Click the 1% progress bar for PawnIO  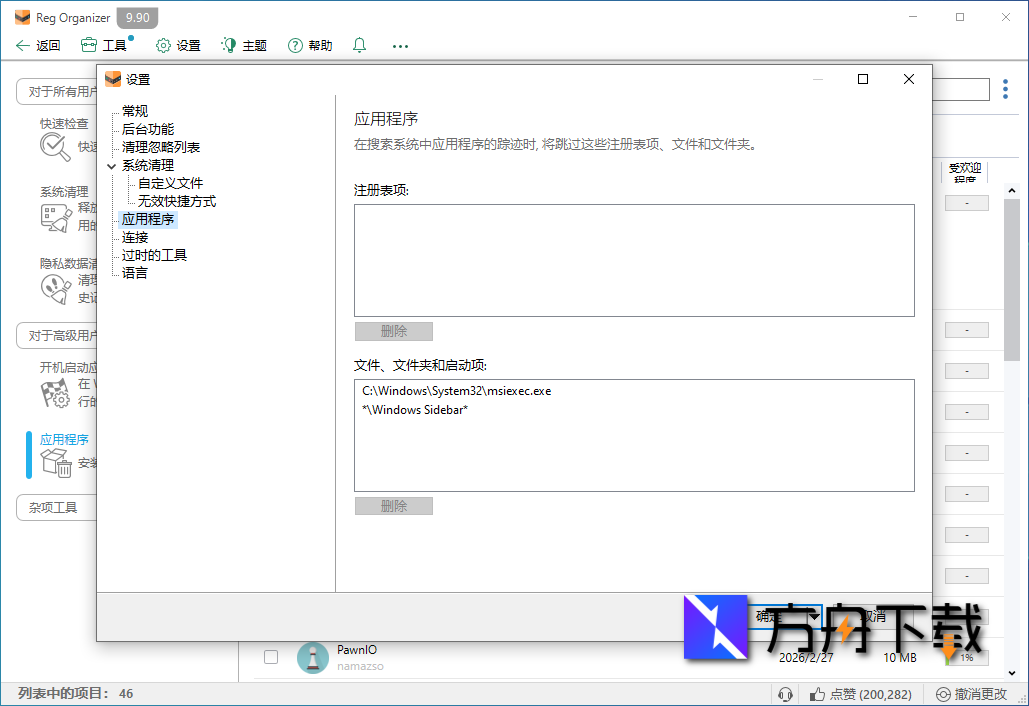pos(965,657)
